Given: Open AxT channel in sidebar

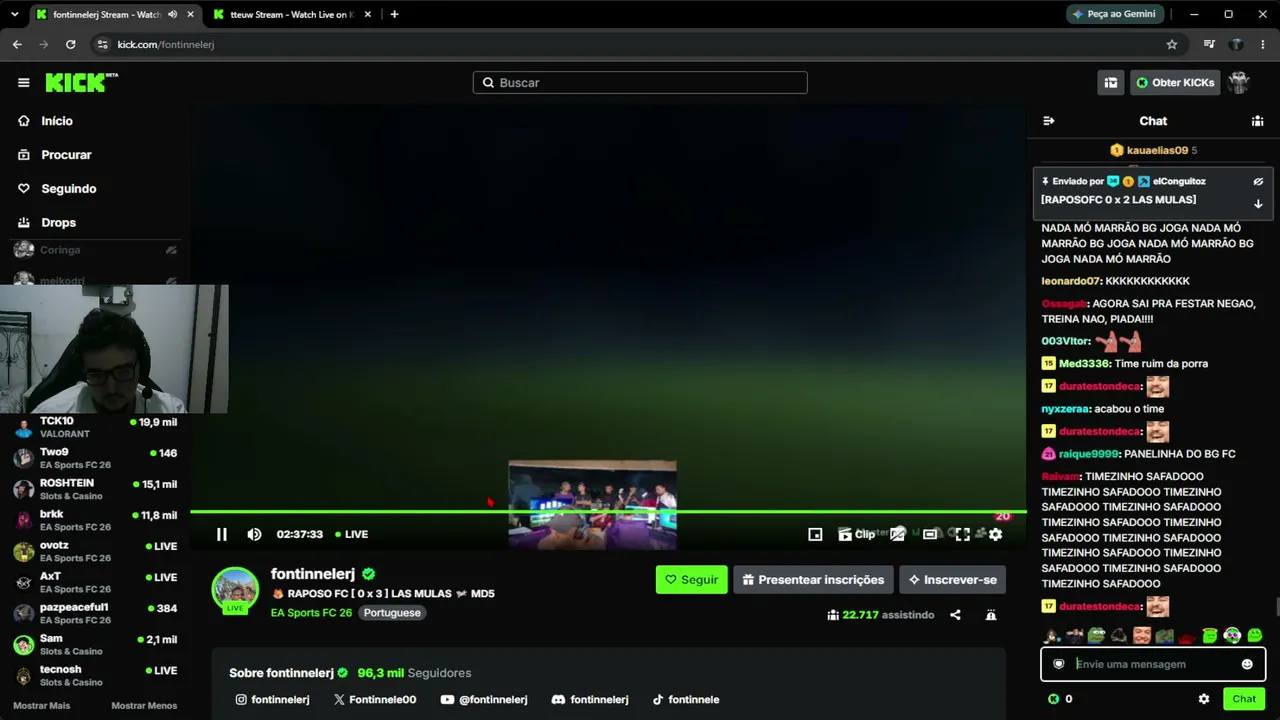Looking at the screenshot, I should [x=95, y=583].
